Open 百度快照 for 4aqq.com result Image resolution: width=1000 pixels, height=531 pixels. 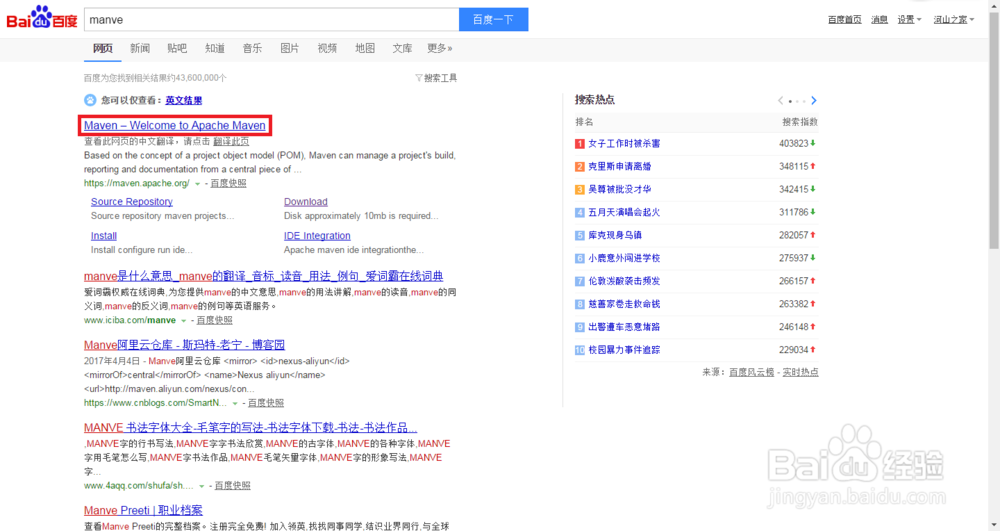(232, 486)
